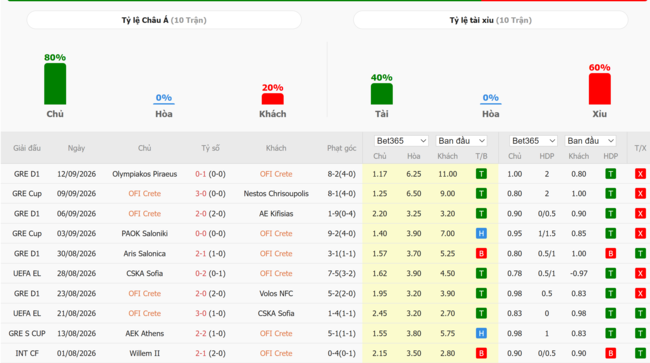Viewport: 650px width, 363px height.
Task: Click the green 80% Chủ bar
Action: click(55, 84)
